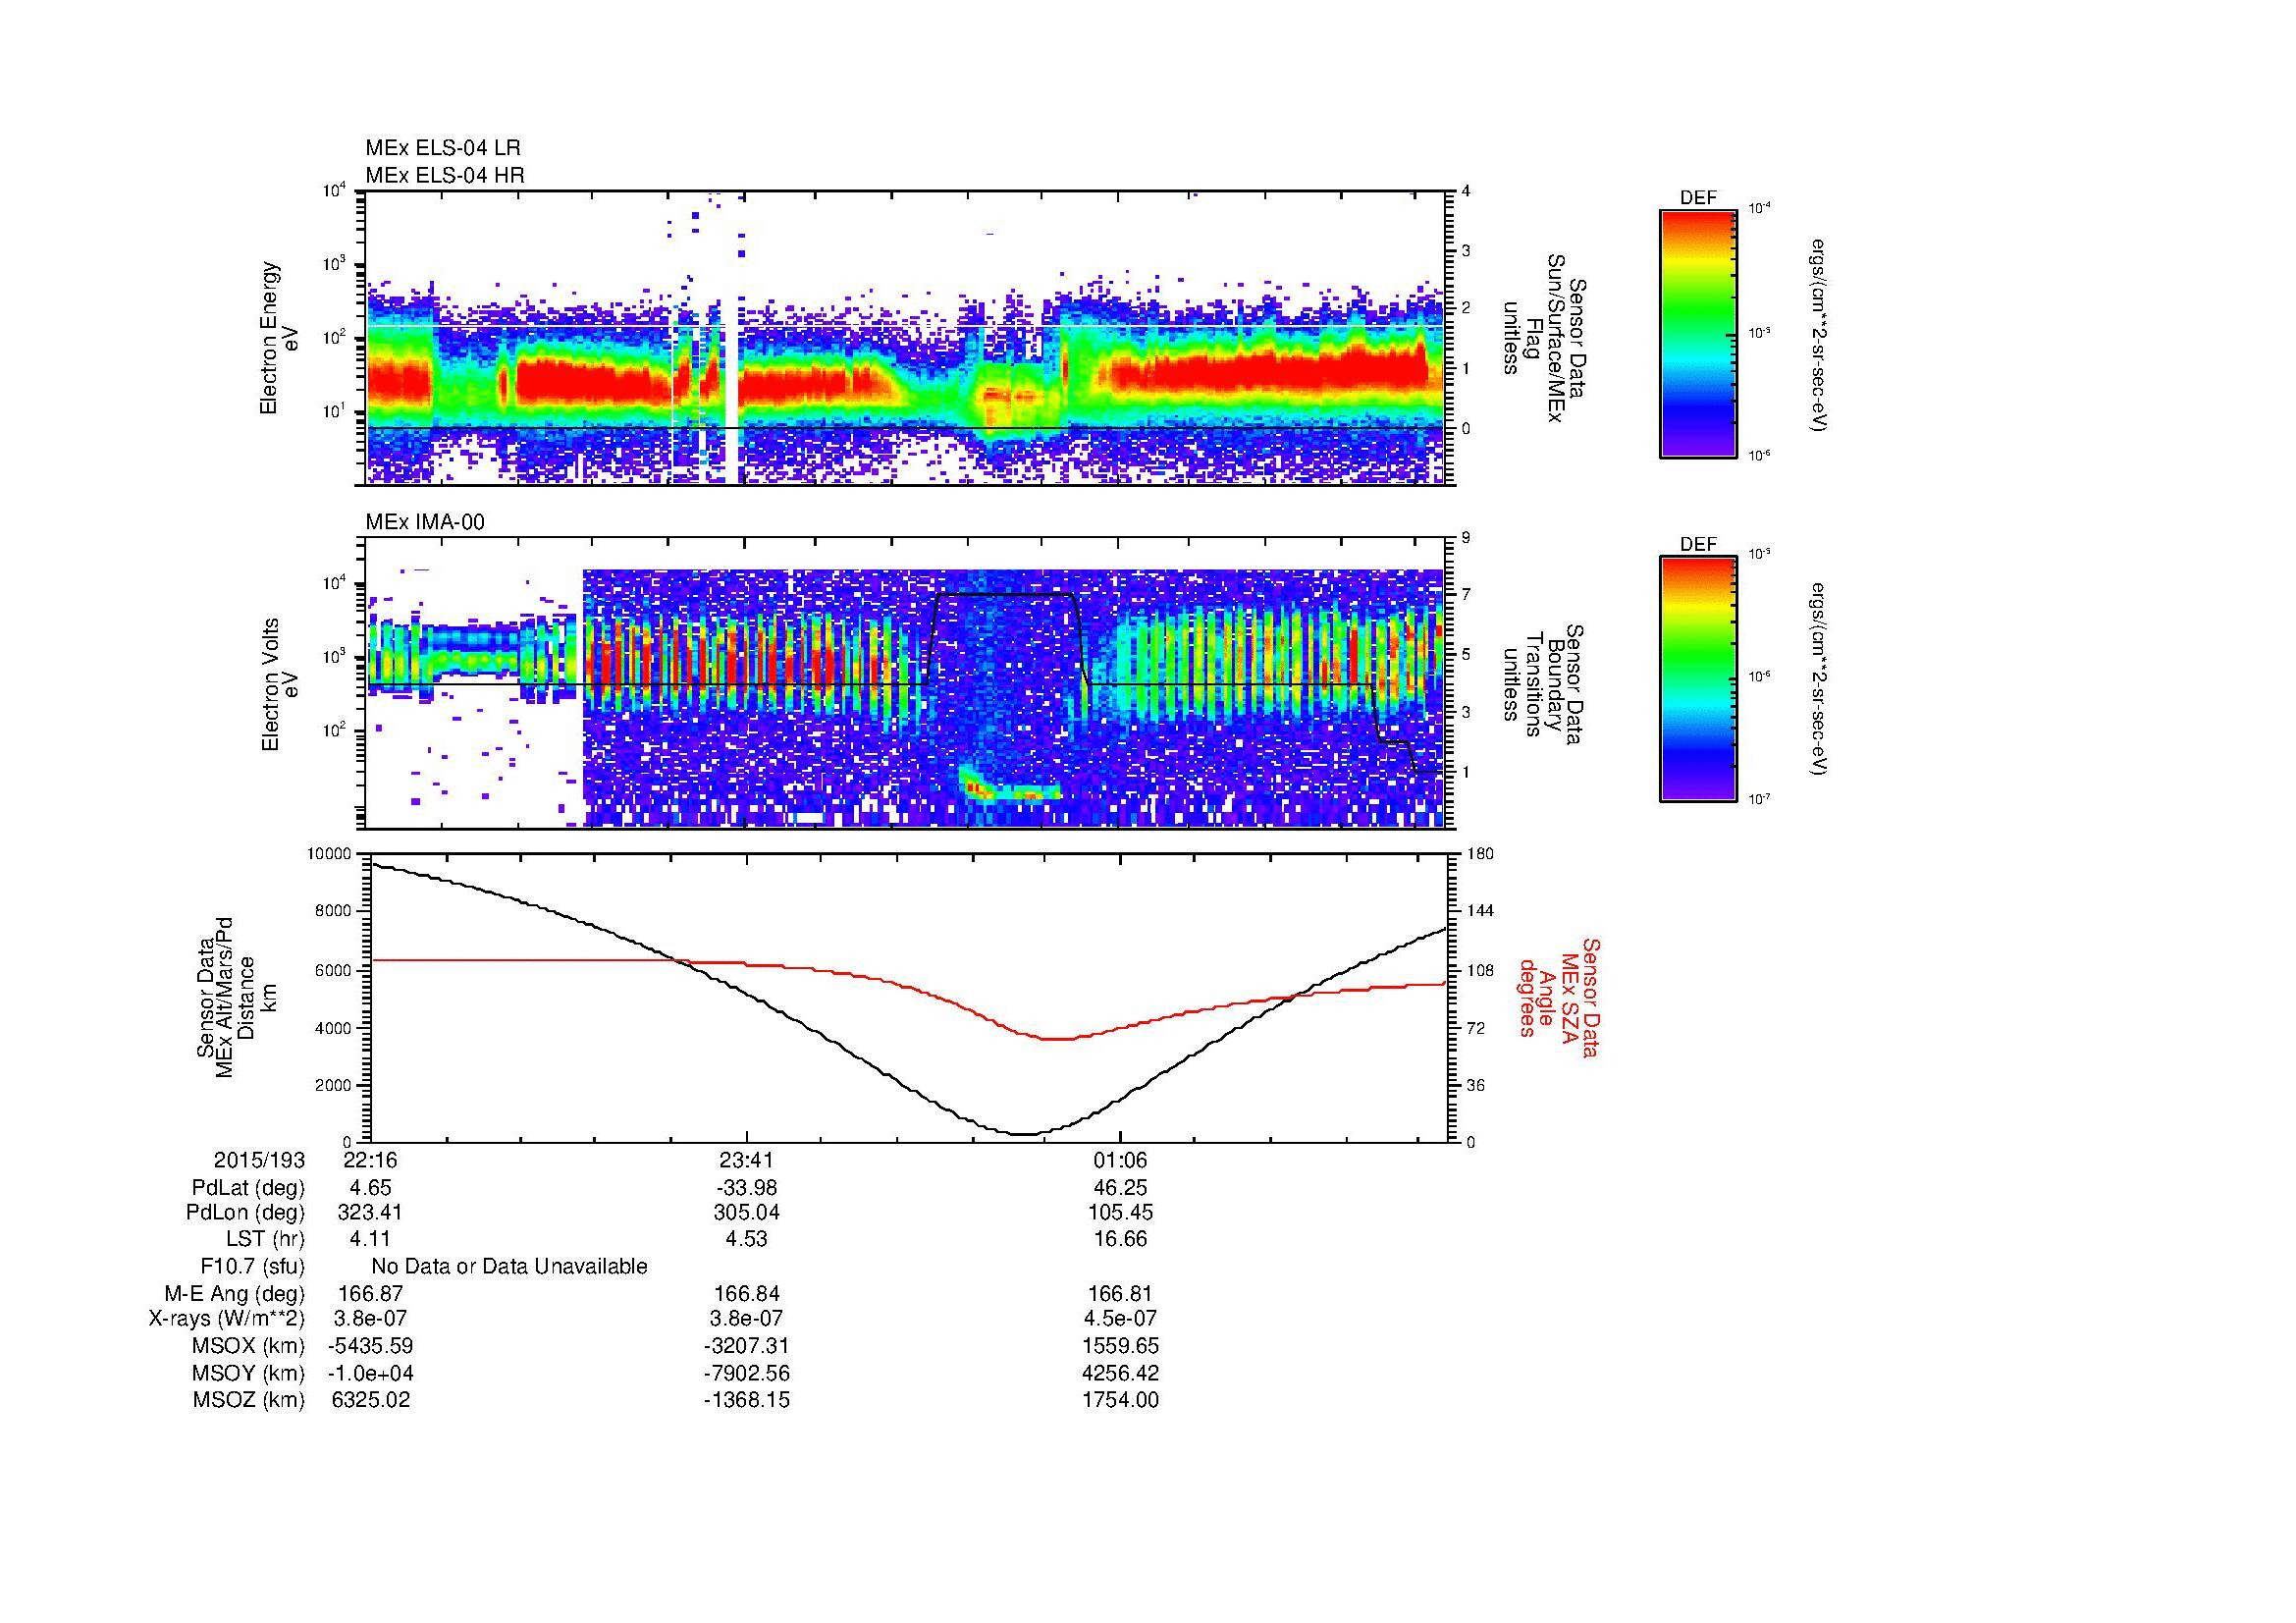Click the MSOZ value '-1368.15'
The height and width of the screenshot is (1623, 2296).
pyautogui.click(x=746, y=1400)
